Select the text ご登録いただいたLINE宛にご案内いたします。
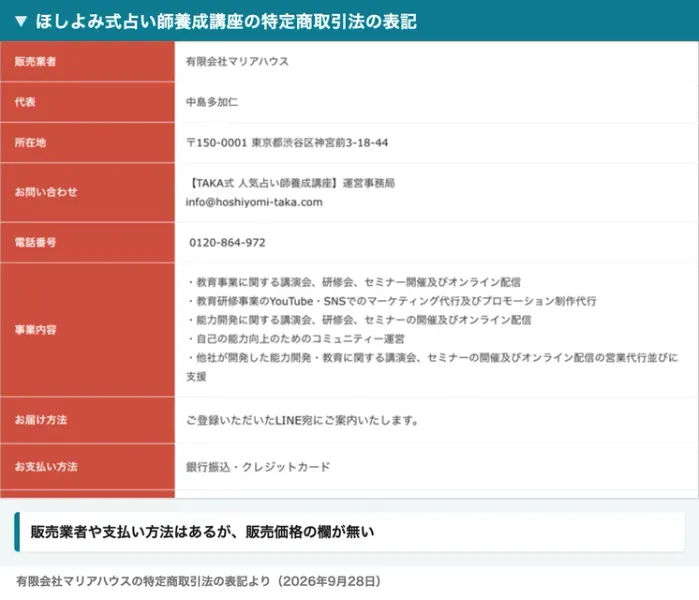699x600 pixels. click(302, 420)
